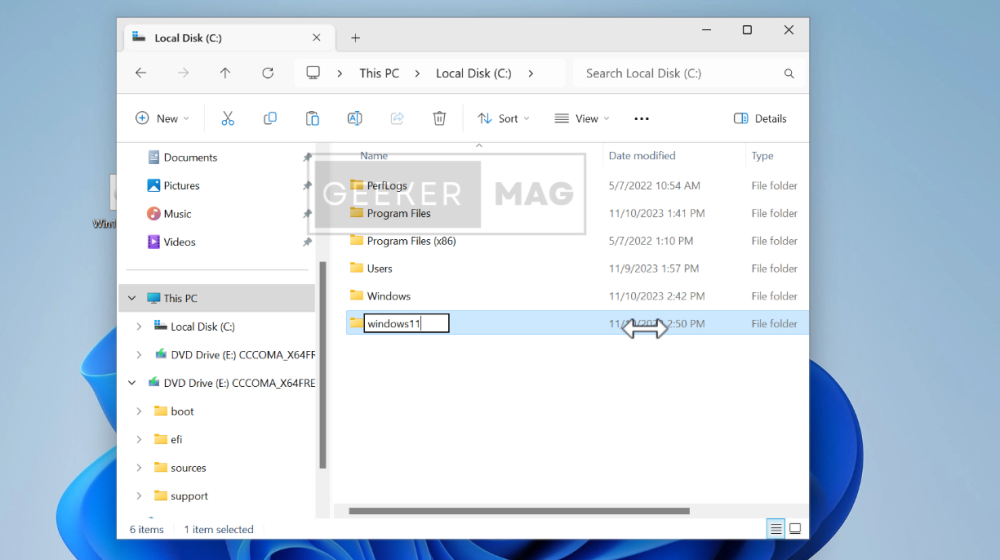Click the Copy icon in toolbar

(270, 119)
